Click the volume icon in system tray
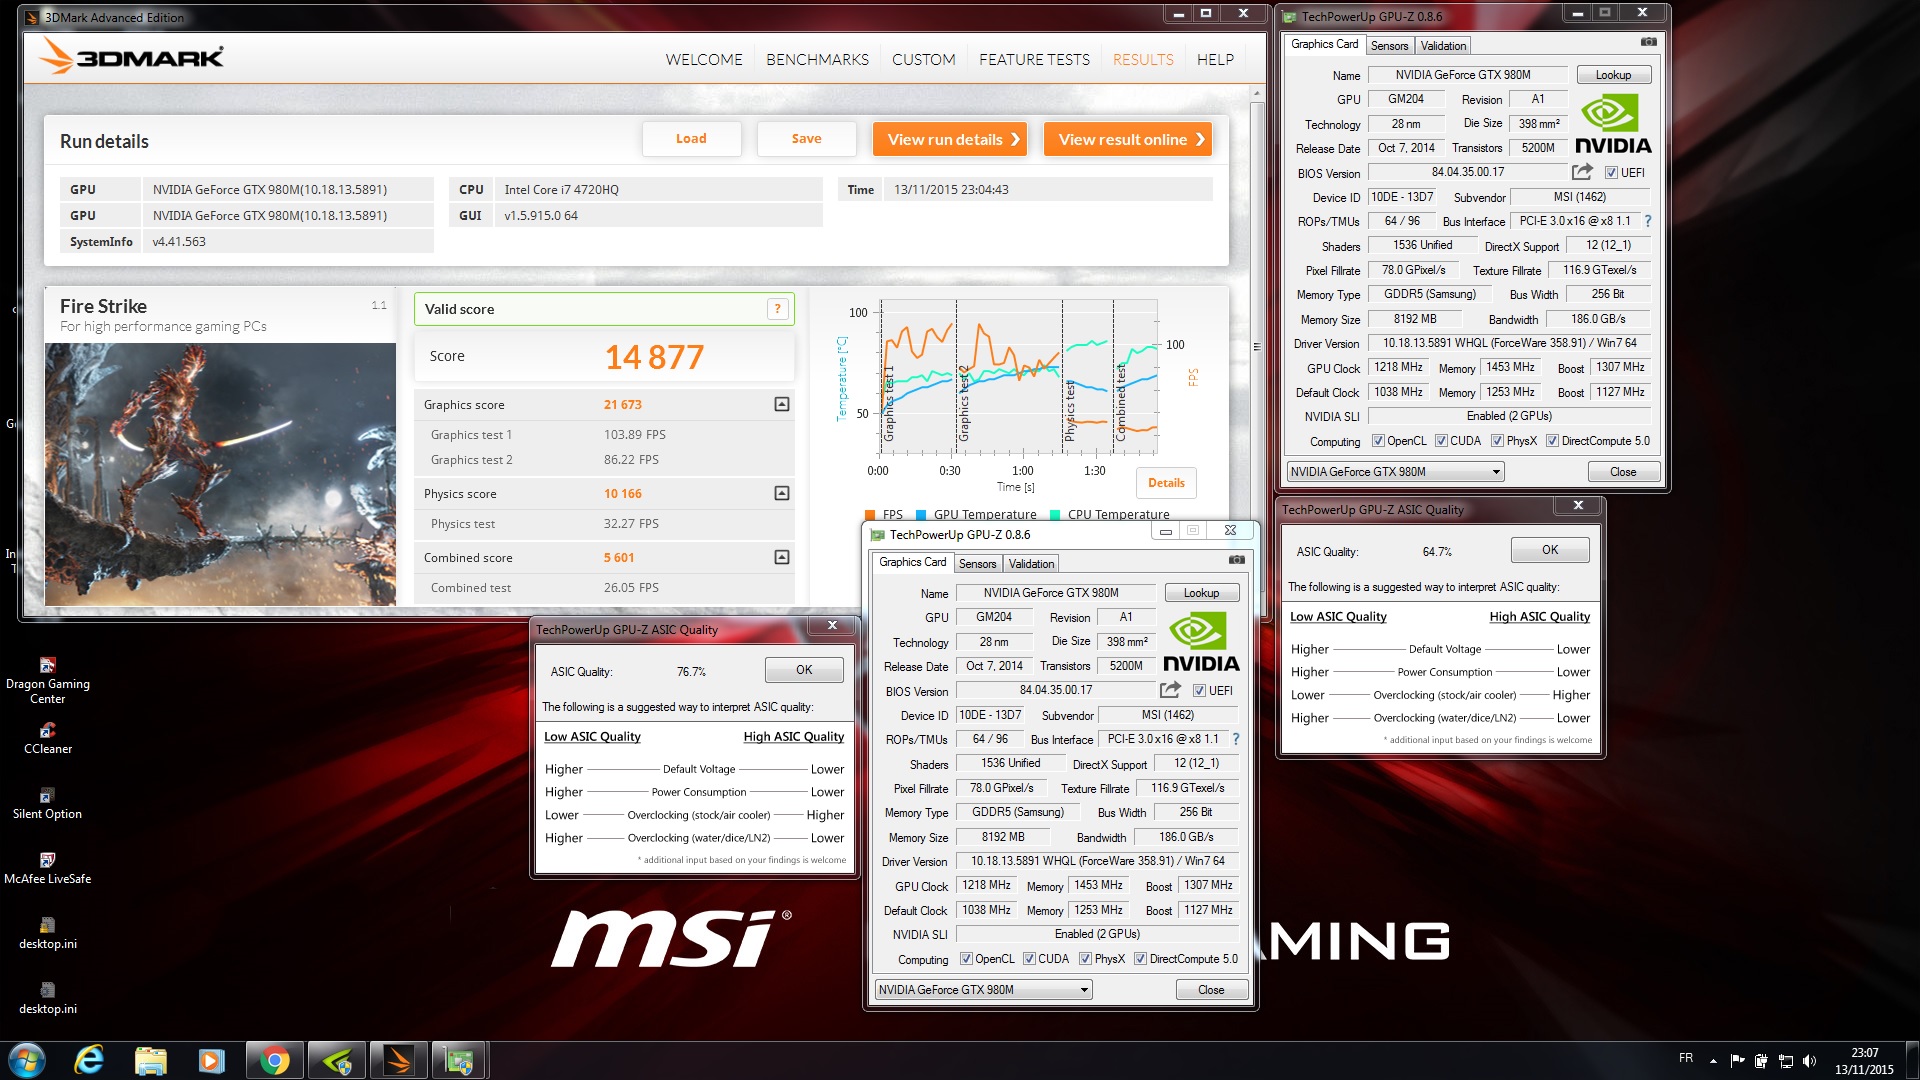The image size is (1920, 1080). (x=1809, y=1061)
